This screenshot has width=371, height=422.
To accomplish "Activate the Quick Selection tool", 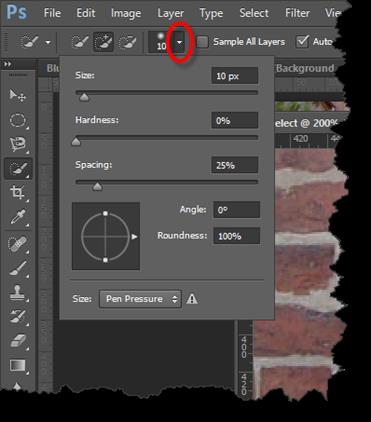I will pos(18,168).
